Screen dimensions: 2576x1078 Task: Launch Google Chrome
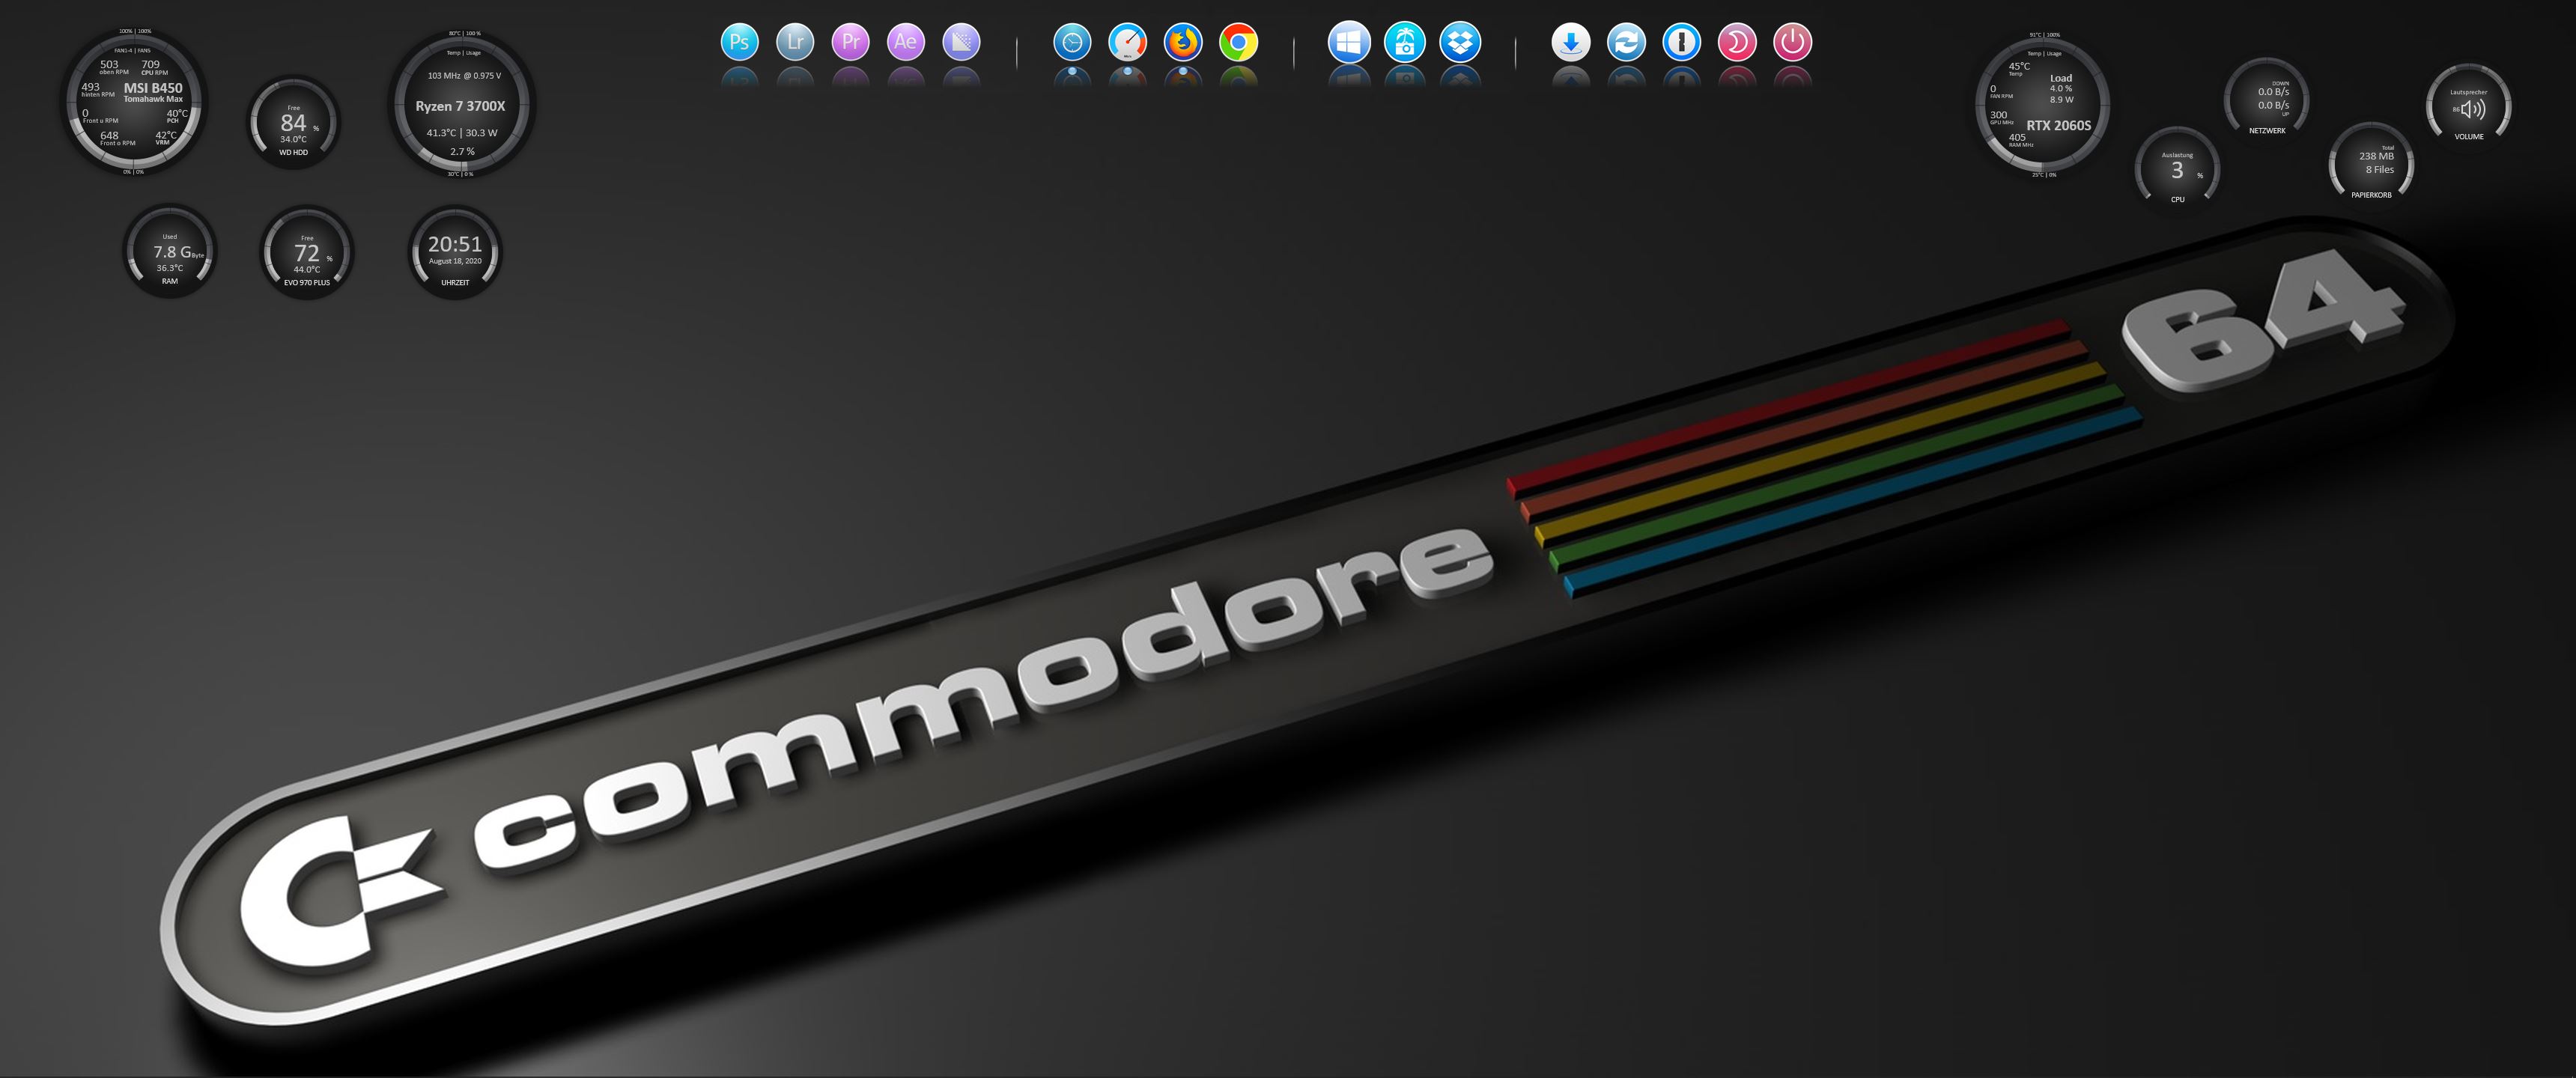[x=1238, y=42]
